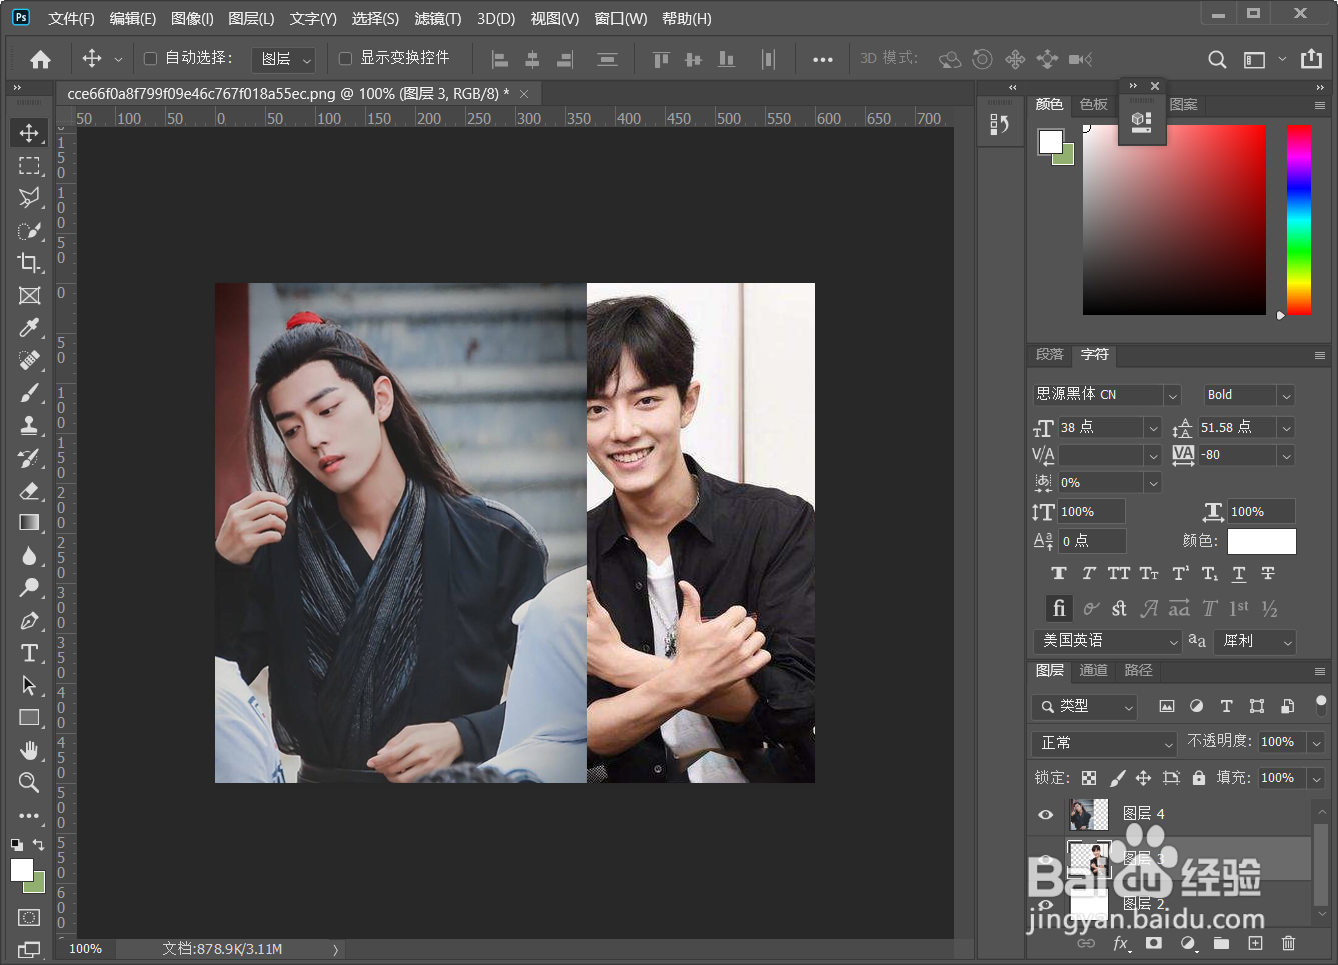
Task: Select the Crop tool
Action: (x=29, y=262)
